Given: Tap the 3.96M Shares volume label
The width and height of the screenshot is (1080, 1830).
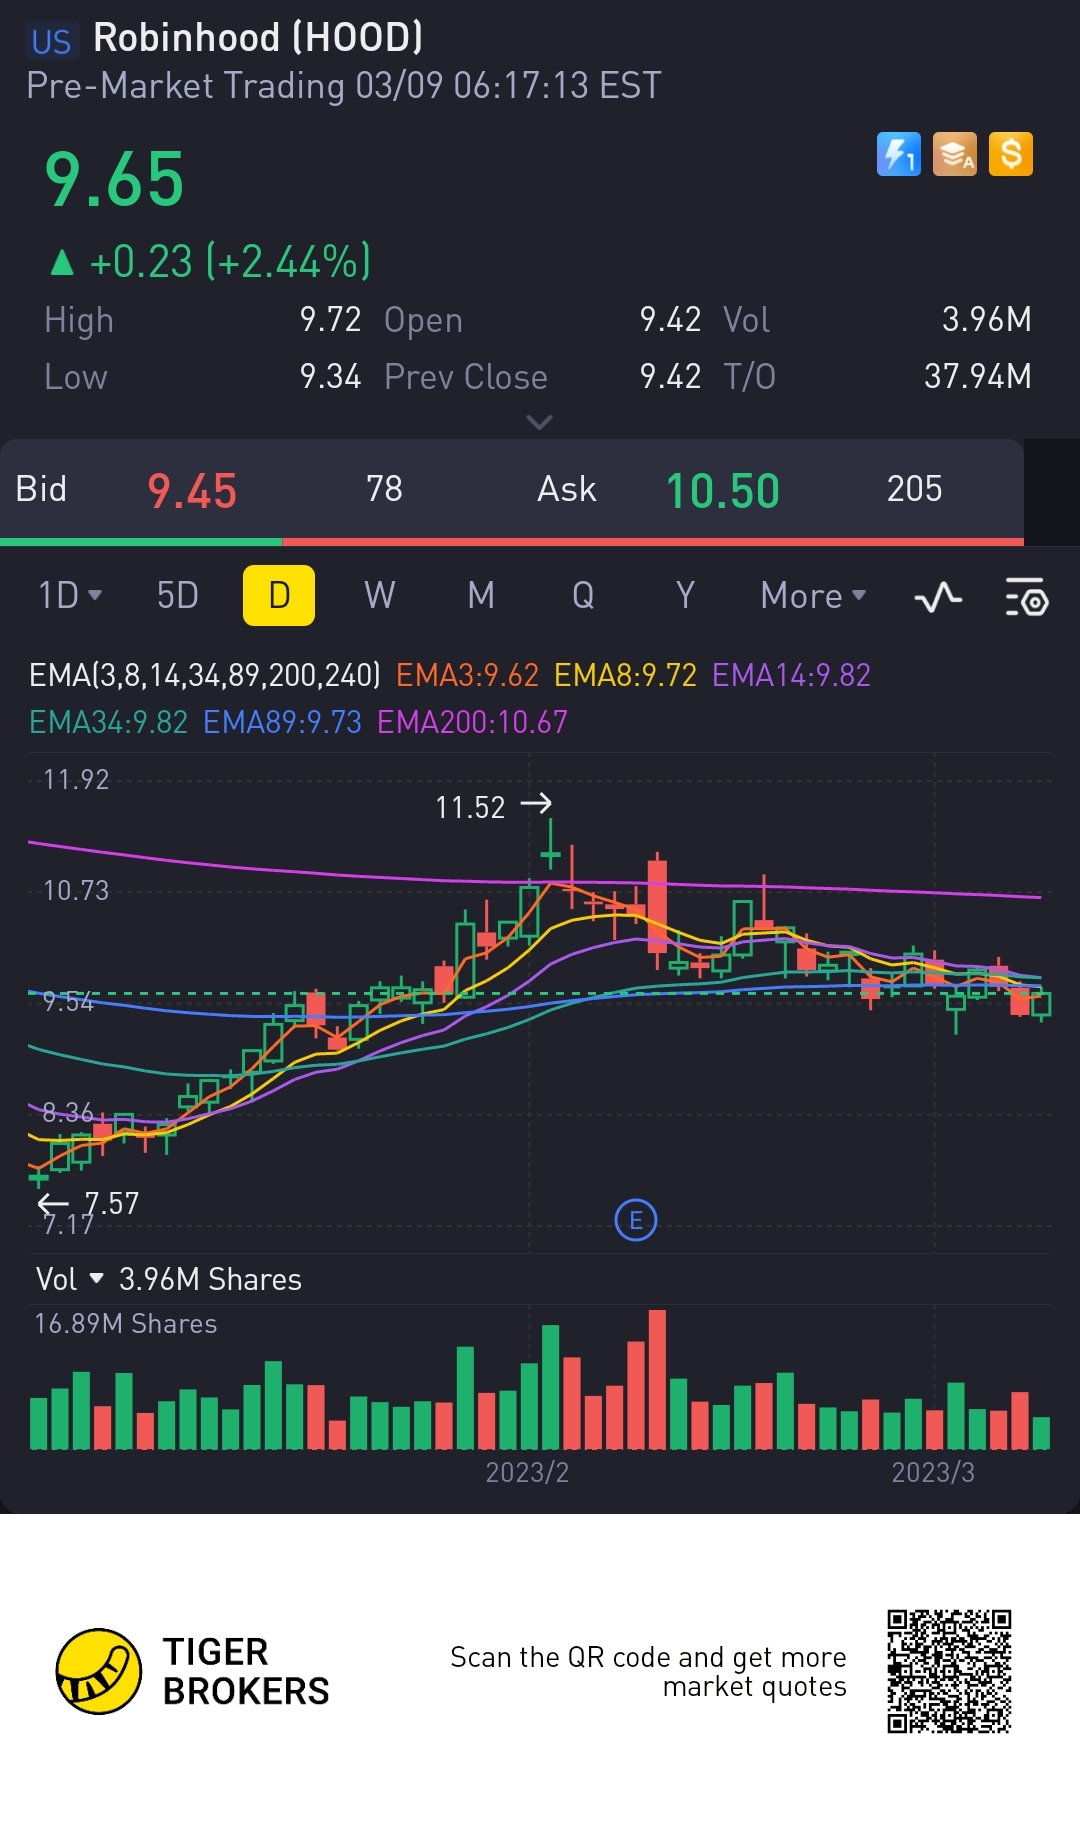Looking at the screenshot, I should tap(210, 1279).
